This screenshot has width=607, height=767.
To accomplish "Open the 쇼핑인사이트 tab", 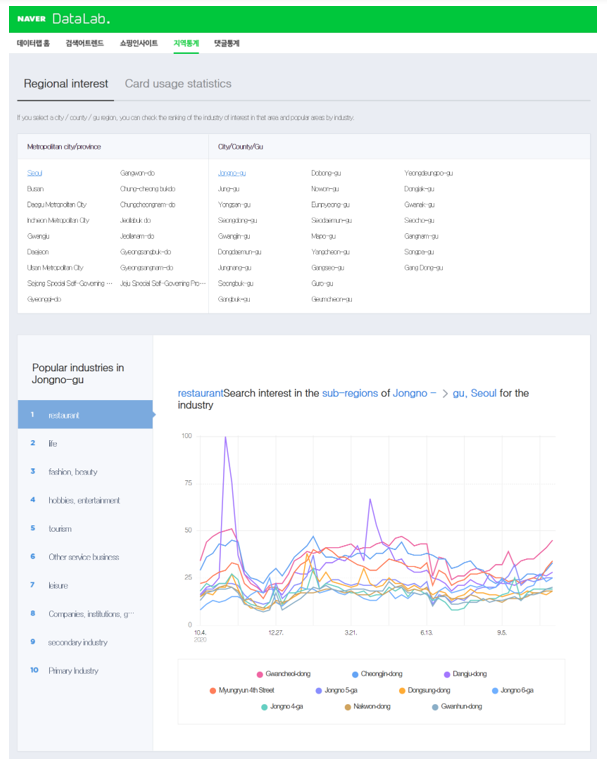I will point(138,43).
